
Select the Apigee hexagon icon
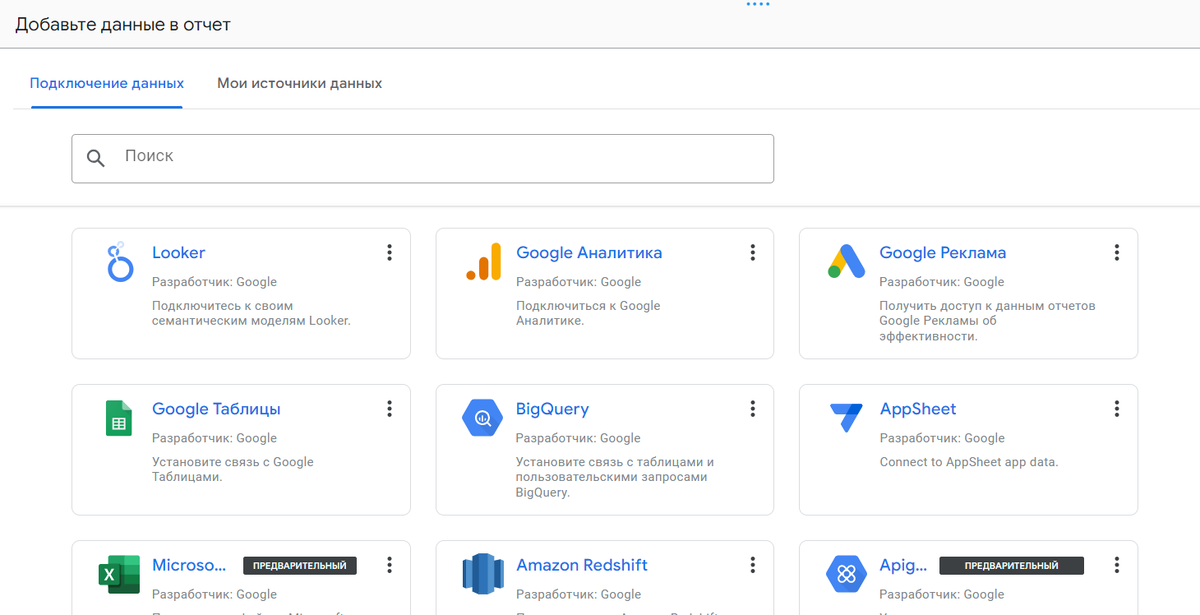click(846, 574)
